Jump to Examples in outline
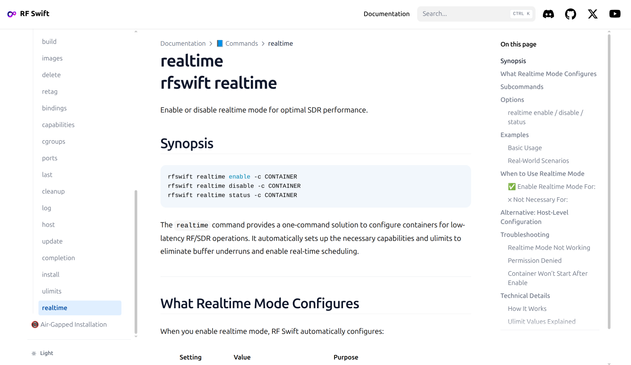The height and width of the screenshot is (365, 631). 514,135
